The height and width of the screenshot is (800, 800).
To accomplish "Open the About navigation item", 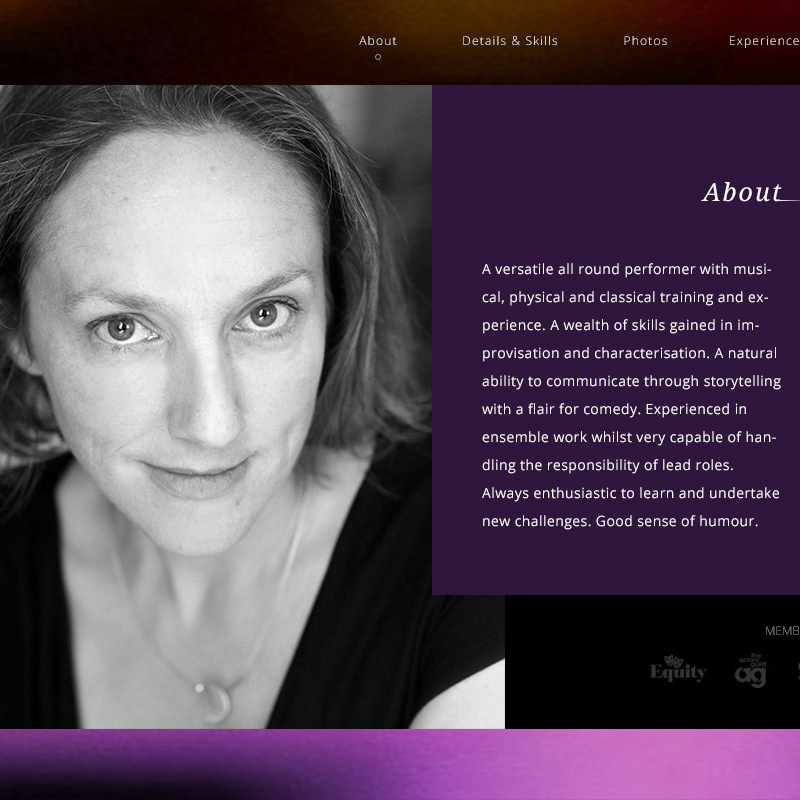I will (x=378, y=41).
